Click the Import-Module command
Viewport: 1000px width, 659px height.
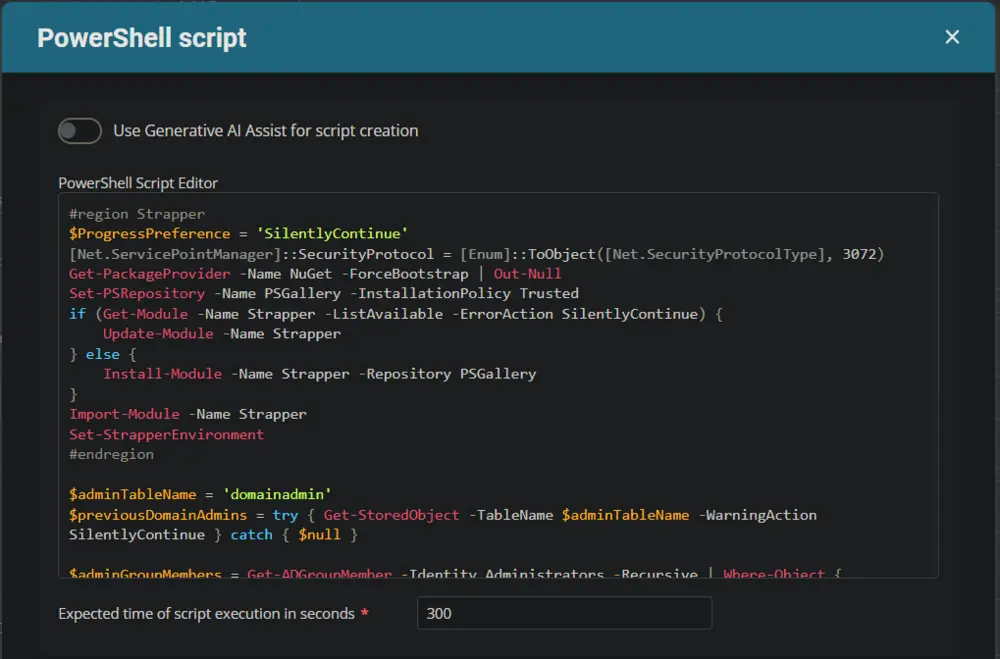[x=124, y=414]
